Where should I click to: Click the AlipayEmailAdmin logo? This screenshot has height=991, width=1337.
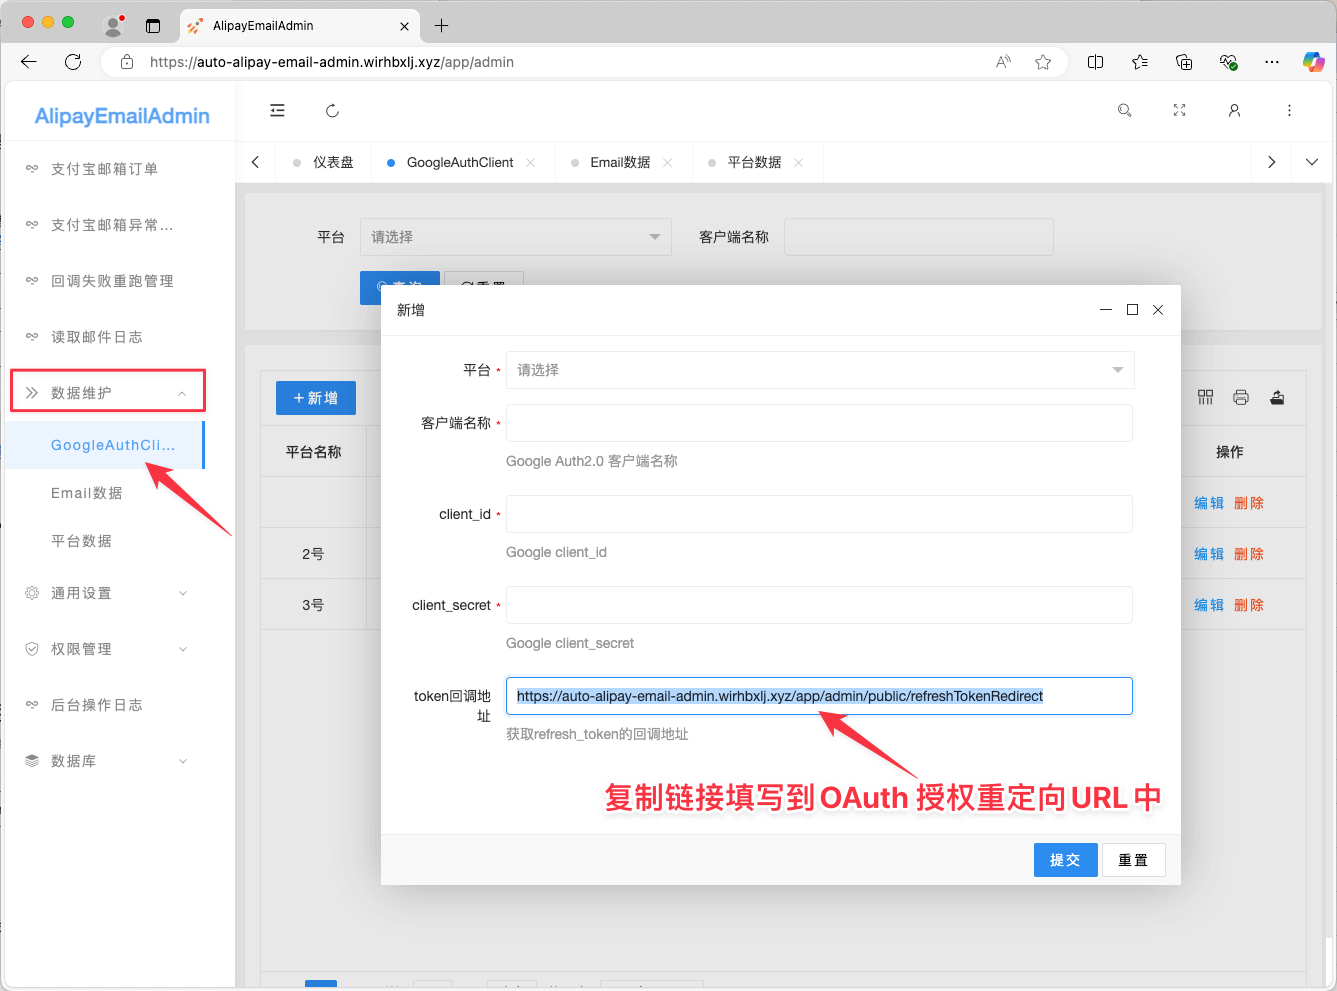(122, 116)
